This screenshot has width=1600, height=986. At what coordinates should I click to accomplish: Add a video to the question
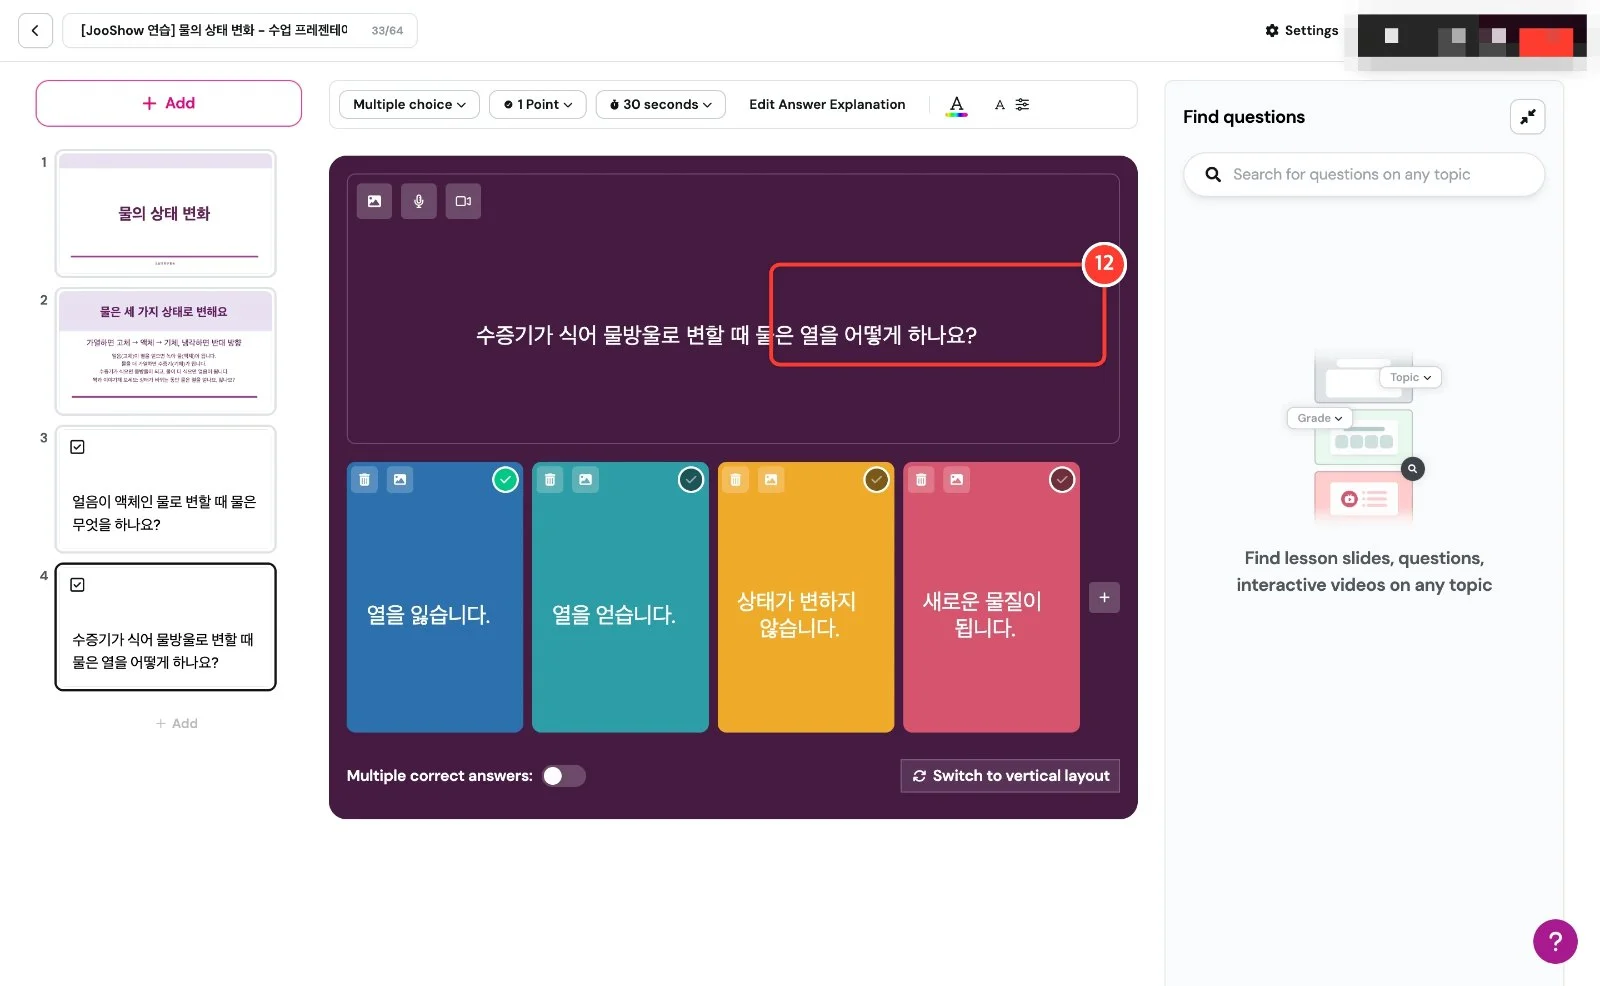click(463, 201)
